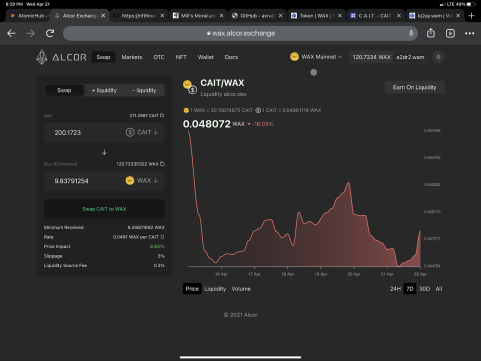Tap the microphone icon in address bar

[411, 33]
